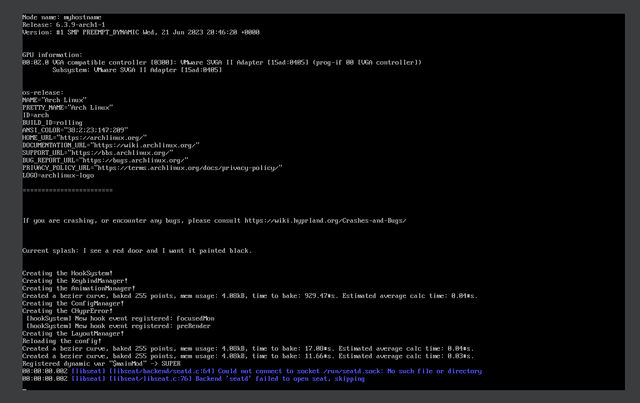Select the 'Current splash' red door line
Viewport: 640px width, 403px height.
[x=137, y=251]
